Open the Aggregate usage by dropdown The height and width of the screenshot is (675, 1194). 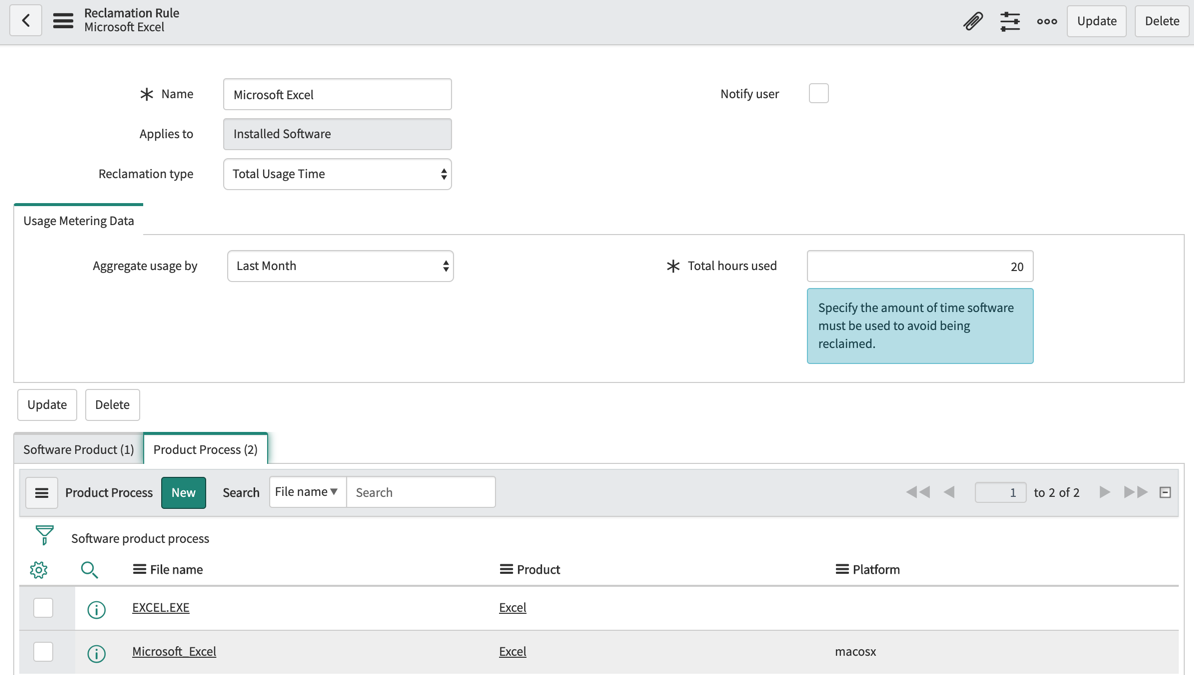pos(340,267)
